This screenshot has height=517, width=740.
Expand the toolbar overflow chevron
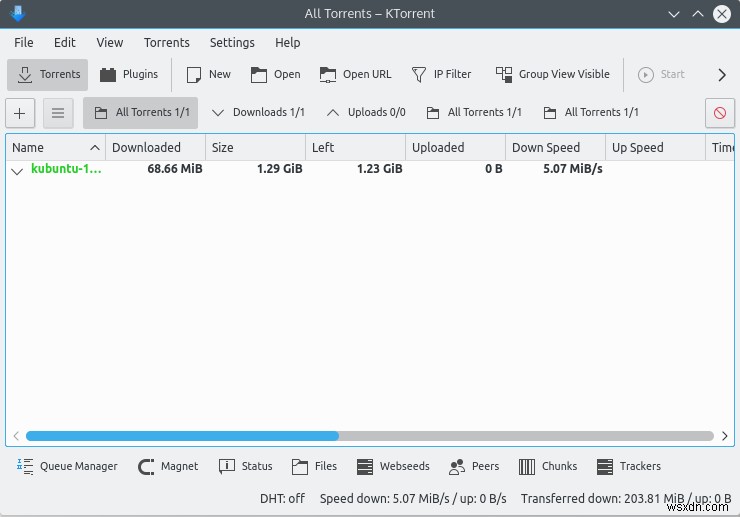pyautogui.click(x=722, y=75)
